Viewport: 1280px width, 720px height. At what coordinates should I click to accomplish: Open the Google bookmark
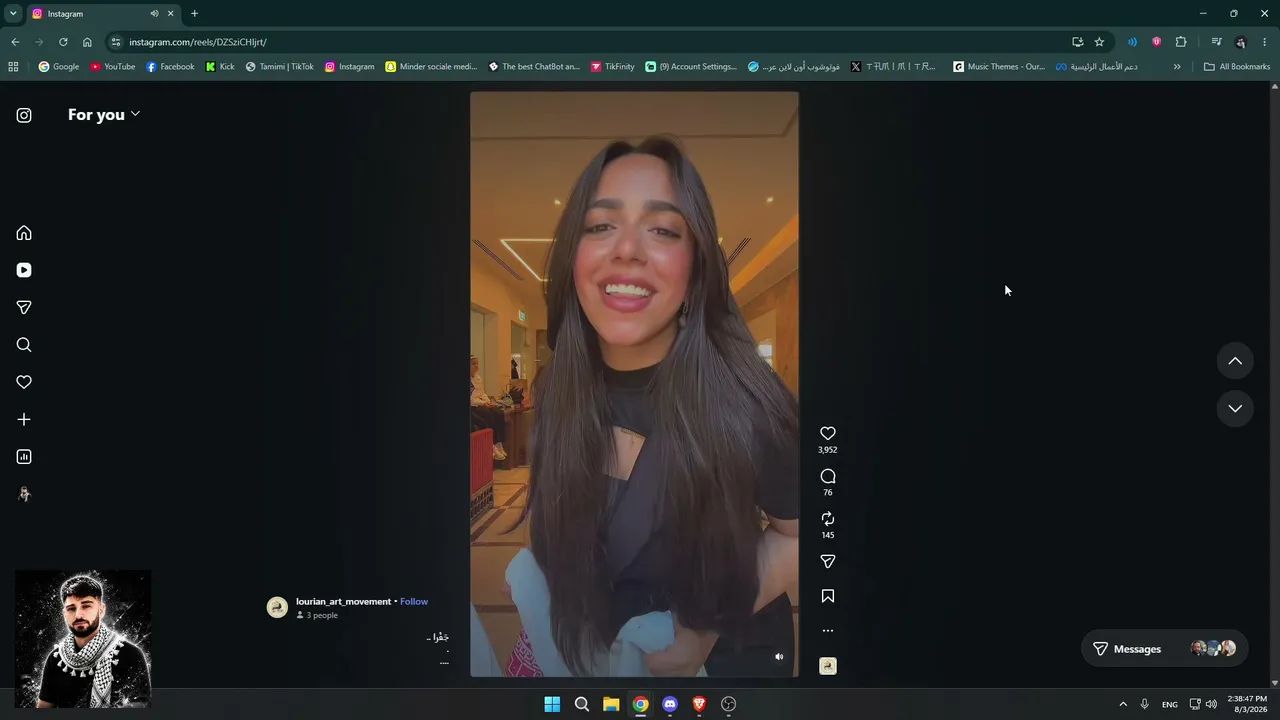59,67
